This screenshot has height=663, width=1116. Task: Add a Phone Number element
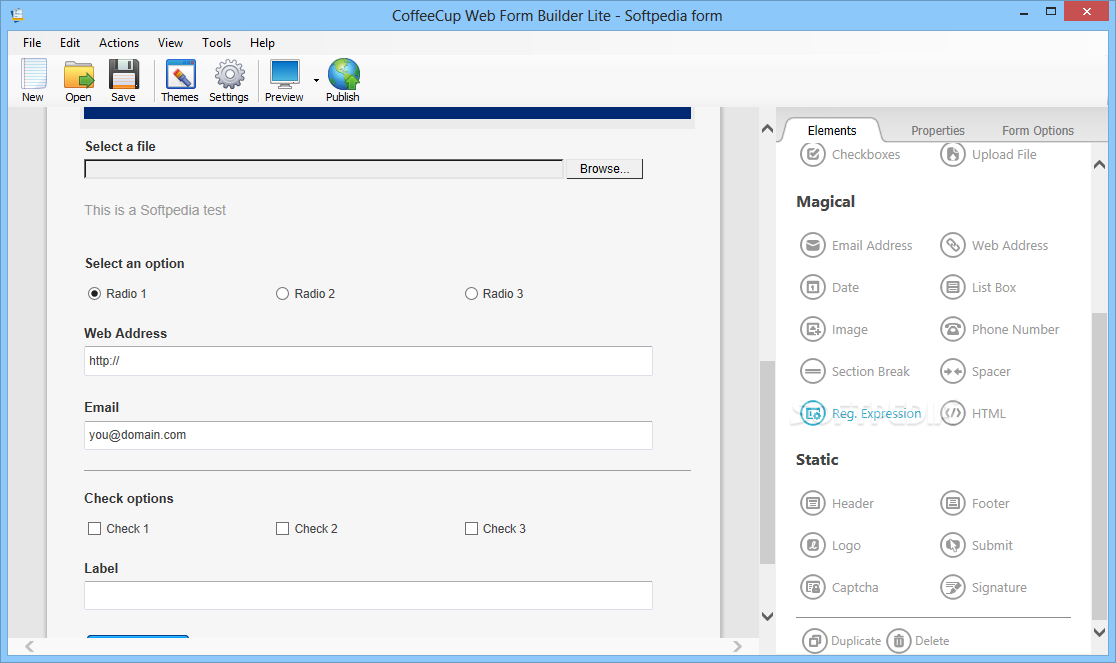[999, 329]
